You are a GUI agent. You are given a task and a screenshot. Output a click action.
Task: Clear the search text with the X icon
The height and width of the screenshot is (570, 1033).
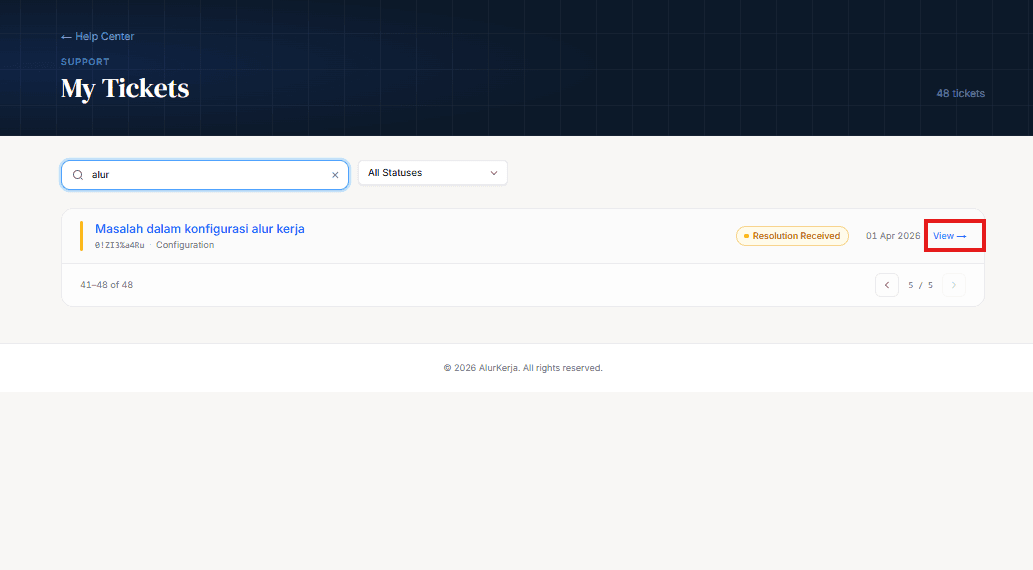tap(335, 174)
